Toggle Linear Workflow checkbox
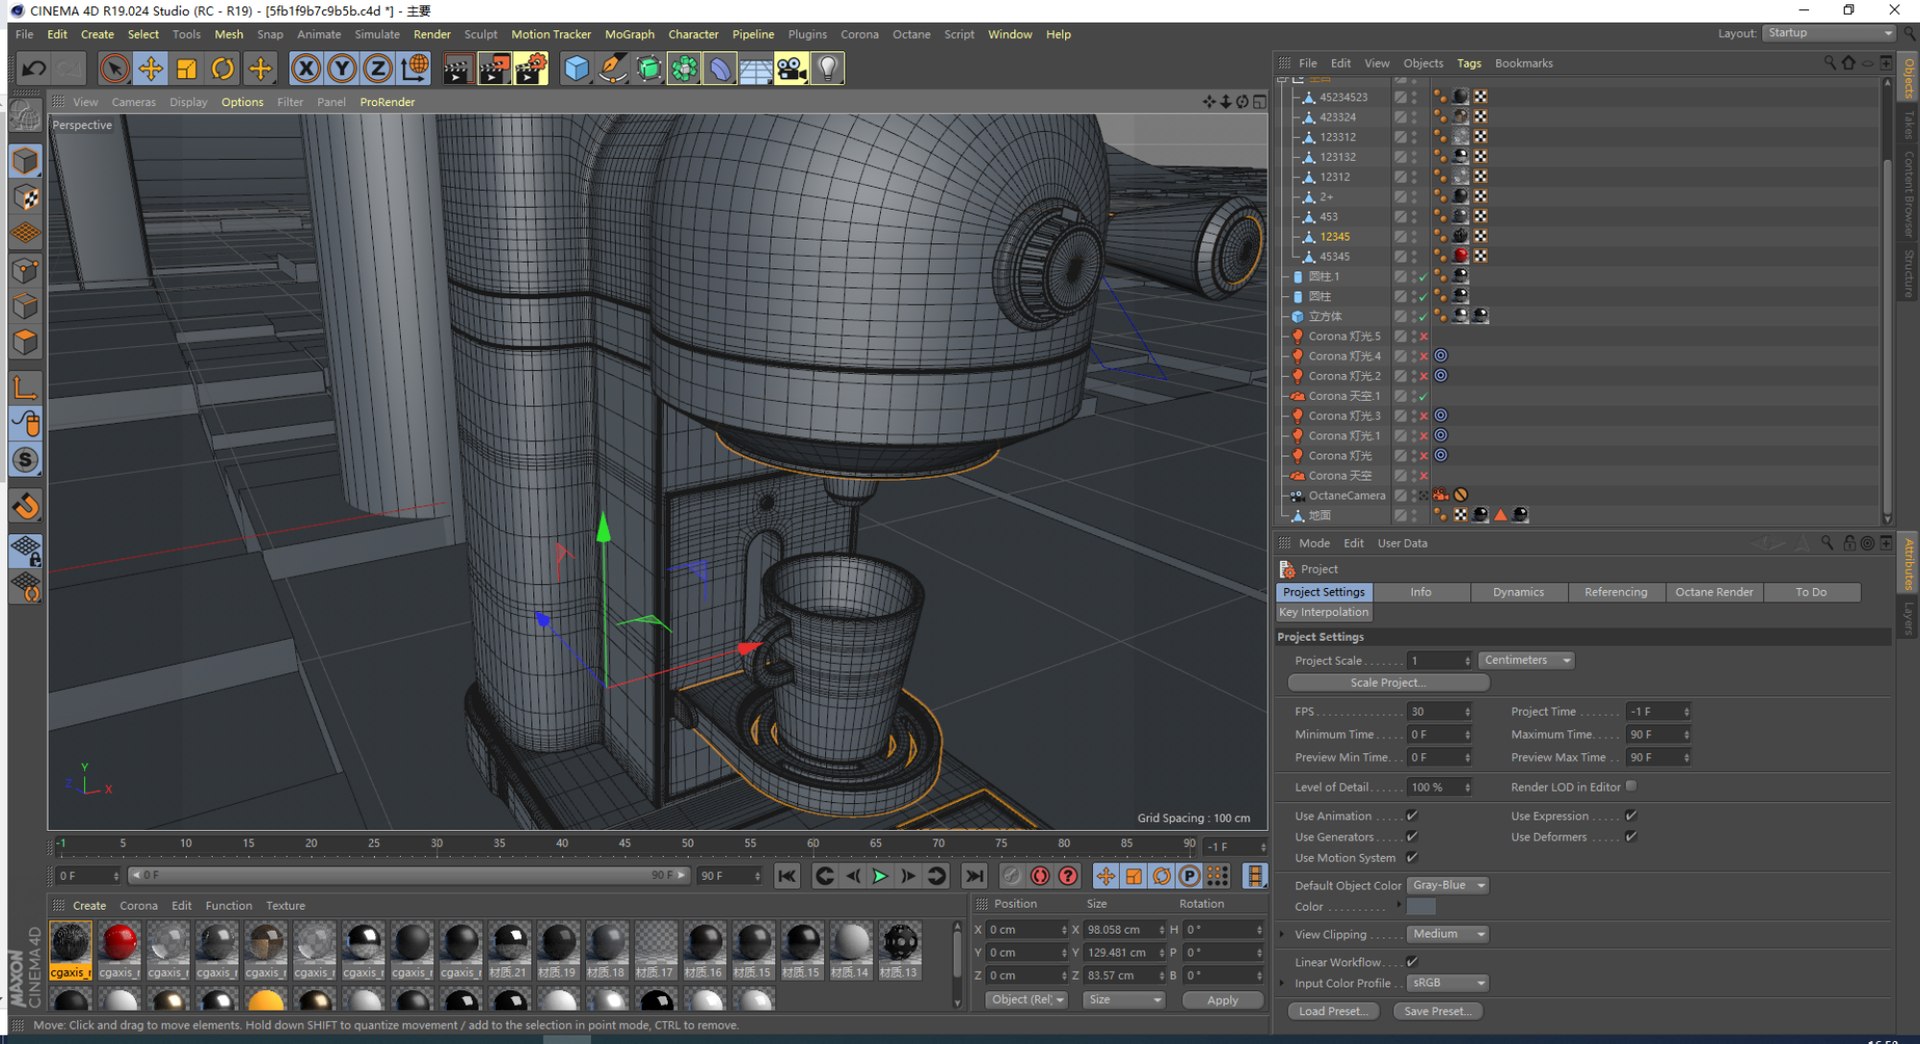The height and width of the screenshot is (1044, 1920). tap(1412, 962)
